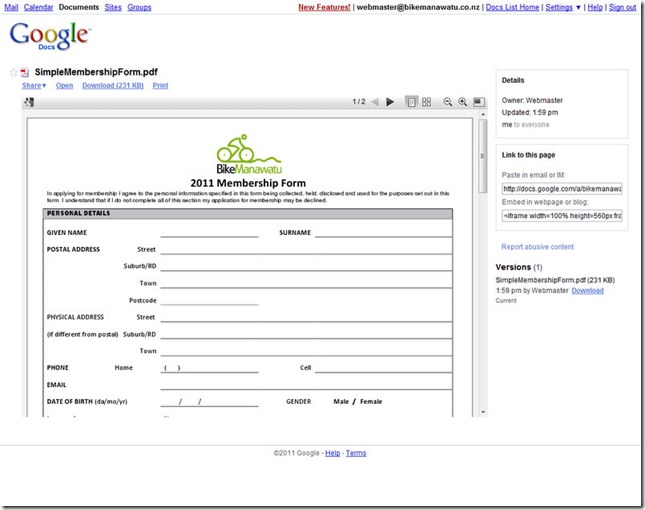
Task: Click the PDF file icon beside title
Action: pos(26,72)
